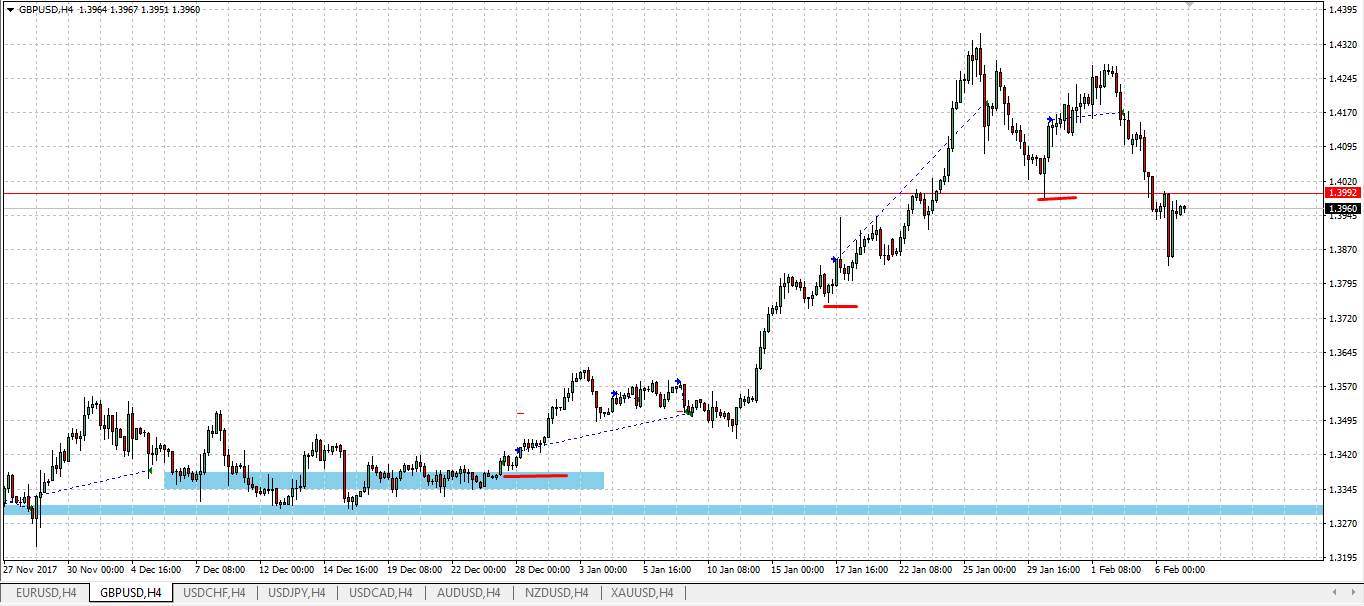Click the 1.3870 price scale label
Viewport: 1364px width, 606px height.
[x=1344, y=249]
